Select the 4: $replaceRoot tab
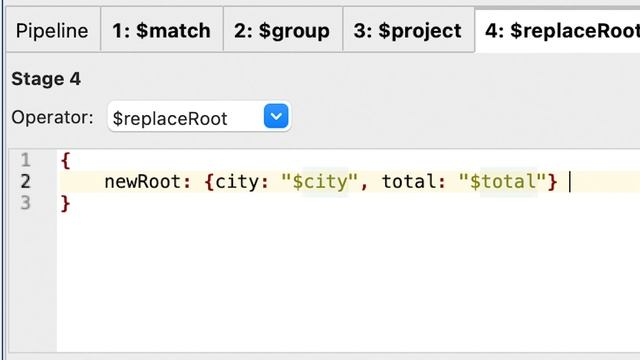Image resolution: width=640 pixels, height=360 pixels. coord(558,31)
